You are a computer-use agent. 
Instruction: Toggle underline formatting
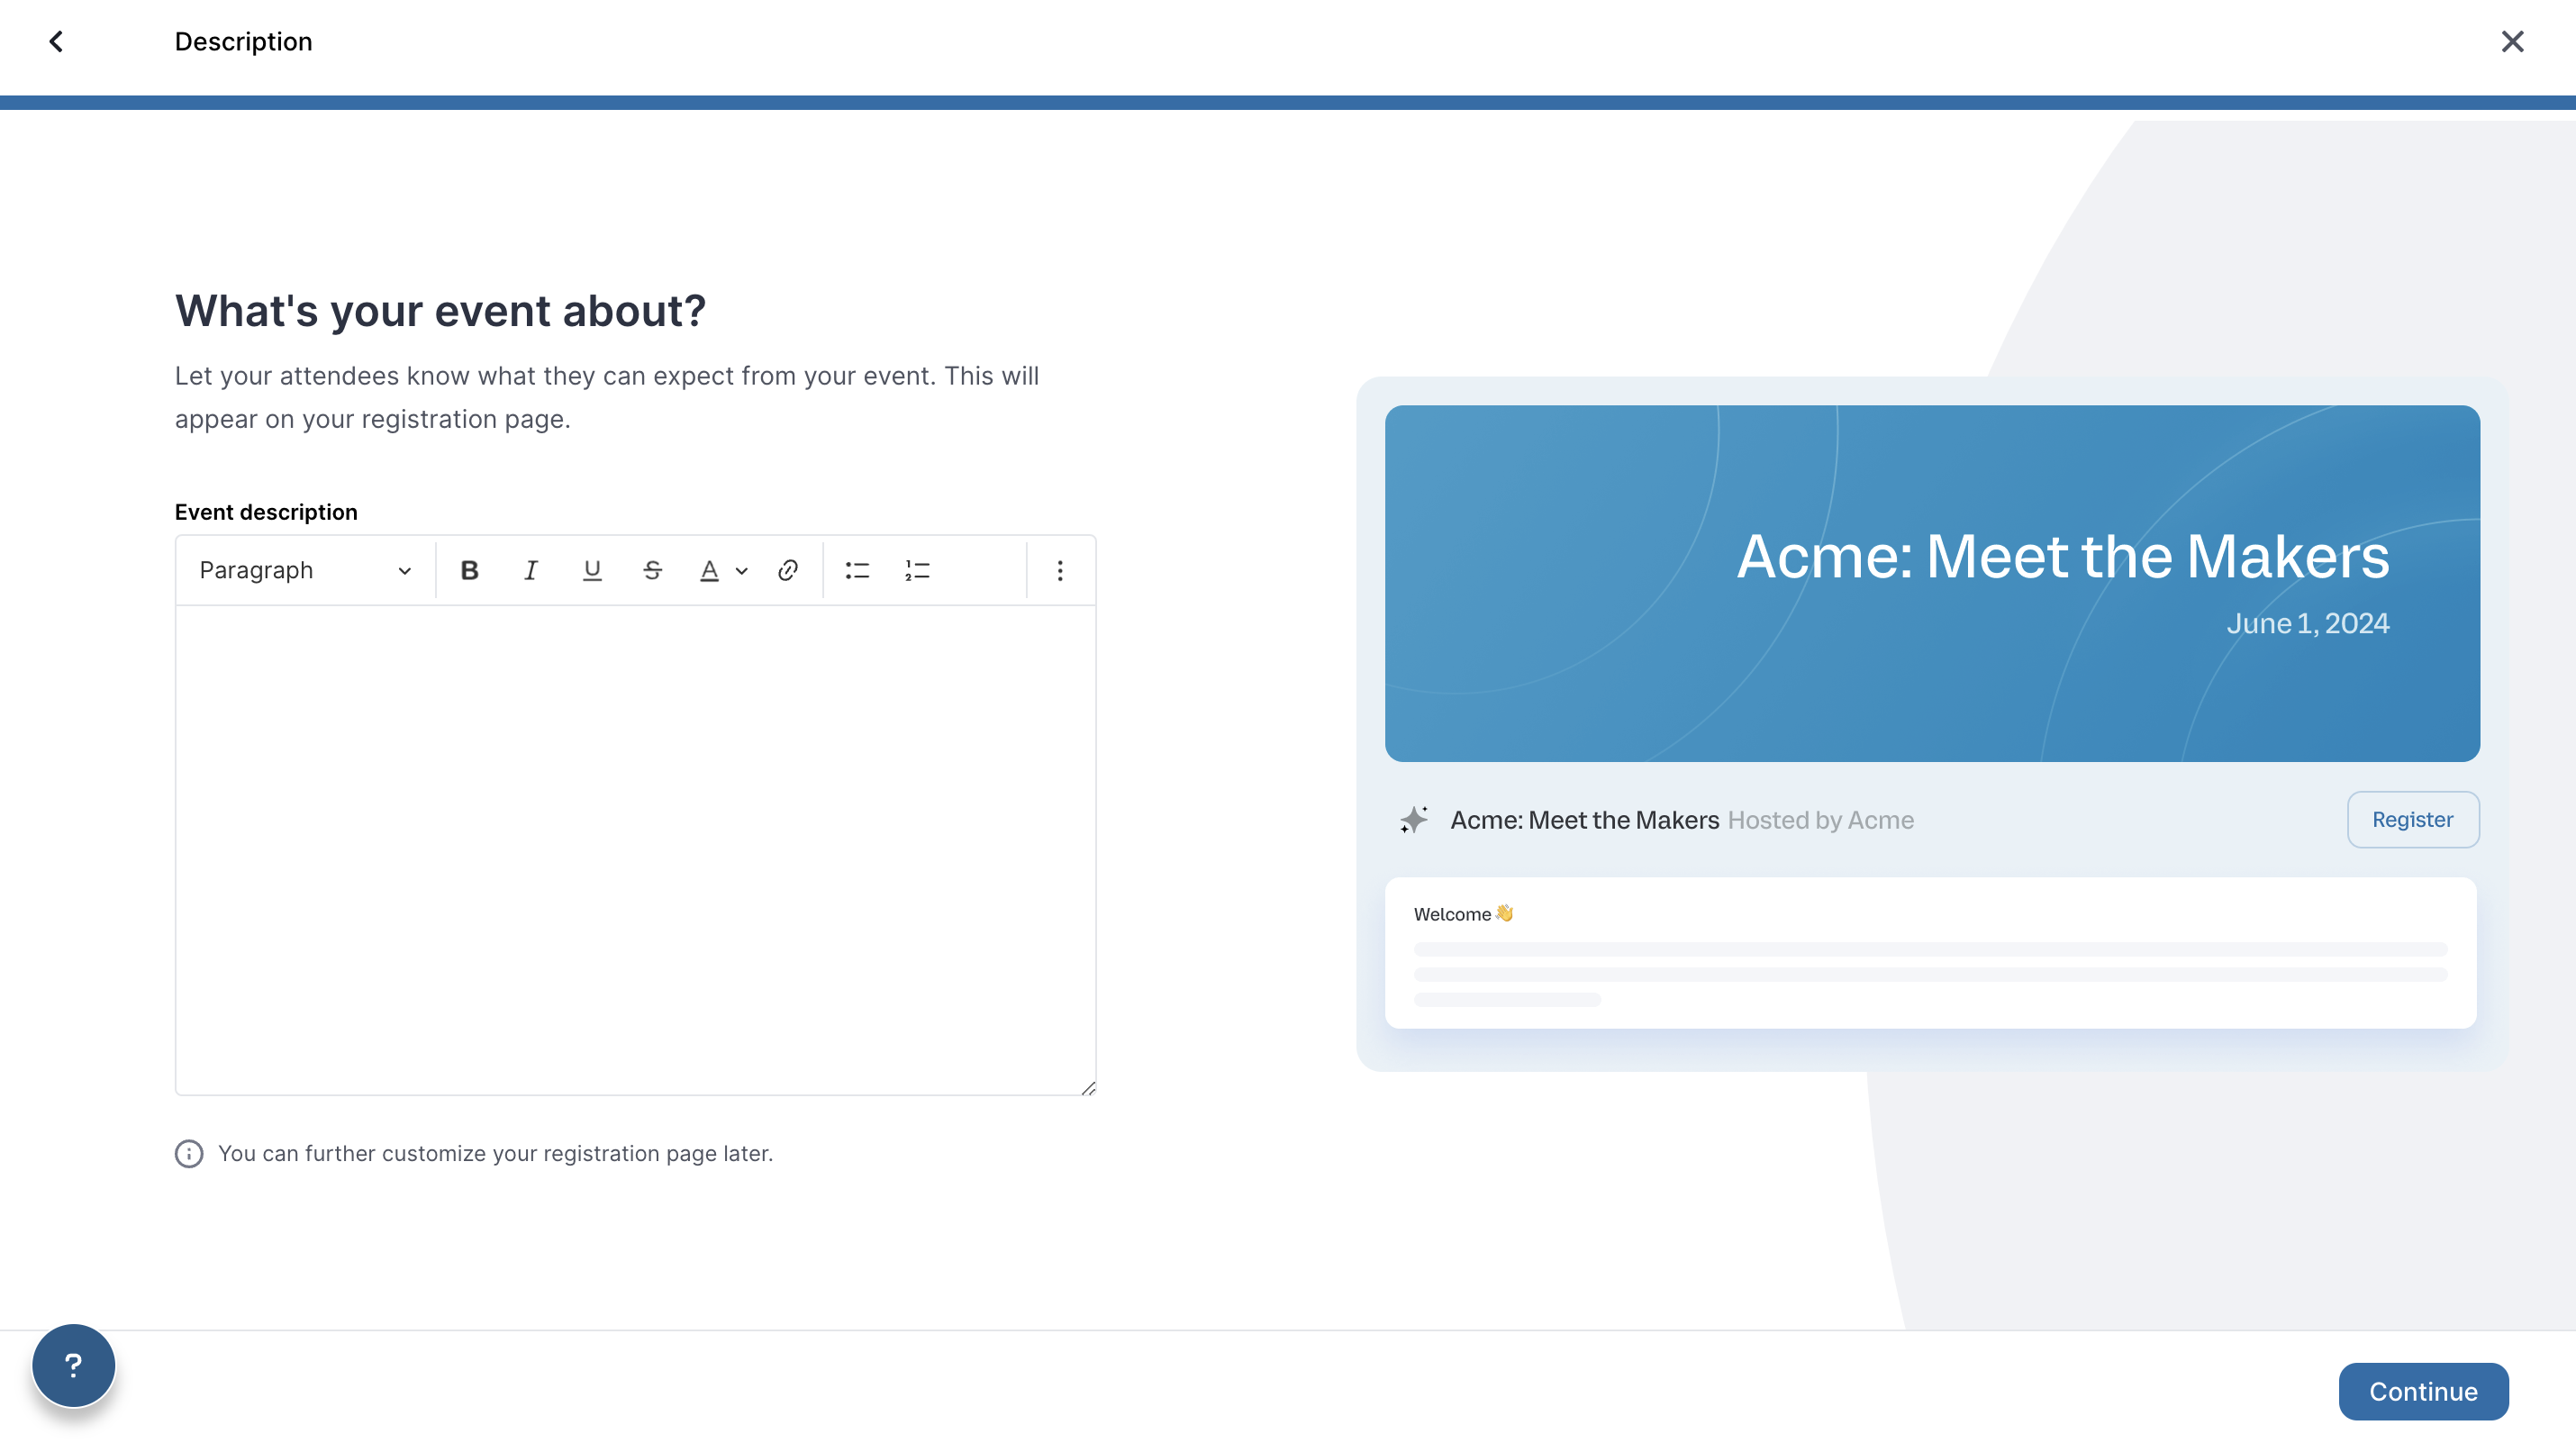(x=592, y=570)
